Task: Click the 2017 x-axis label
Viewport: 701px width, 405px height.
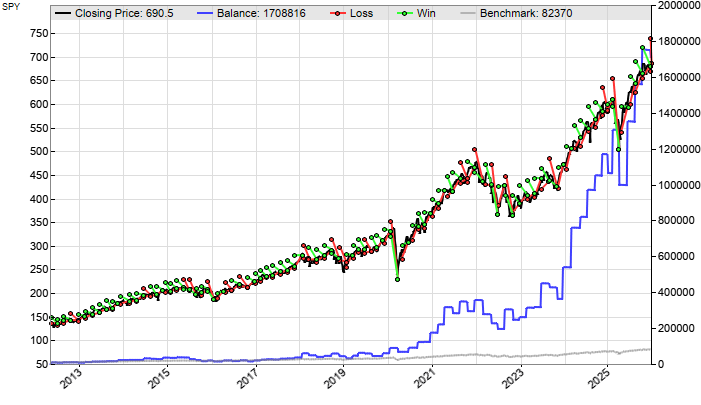Action: pos(247,378)
